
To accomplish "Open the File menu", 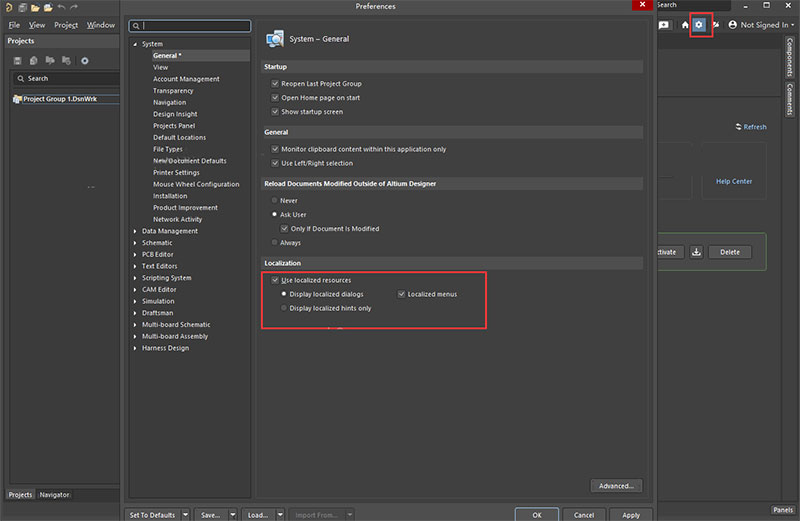I will click(x=14, y=25).
